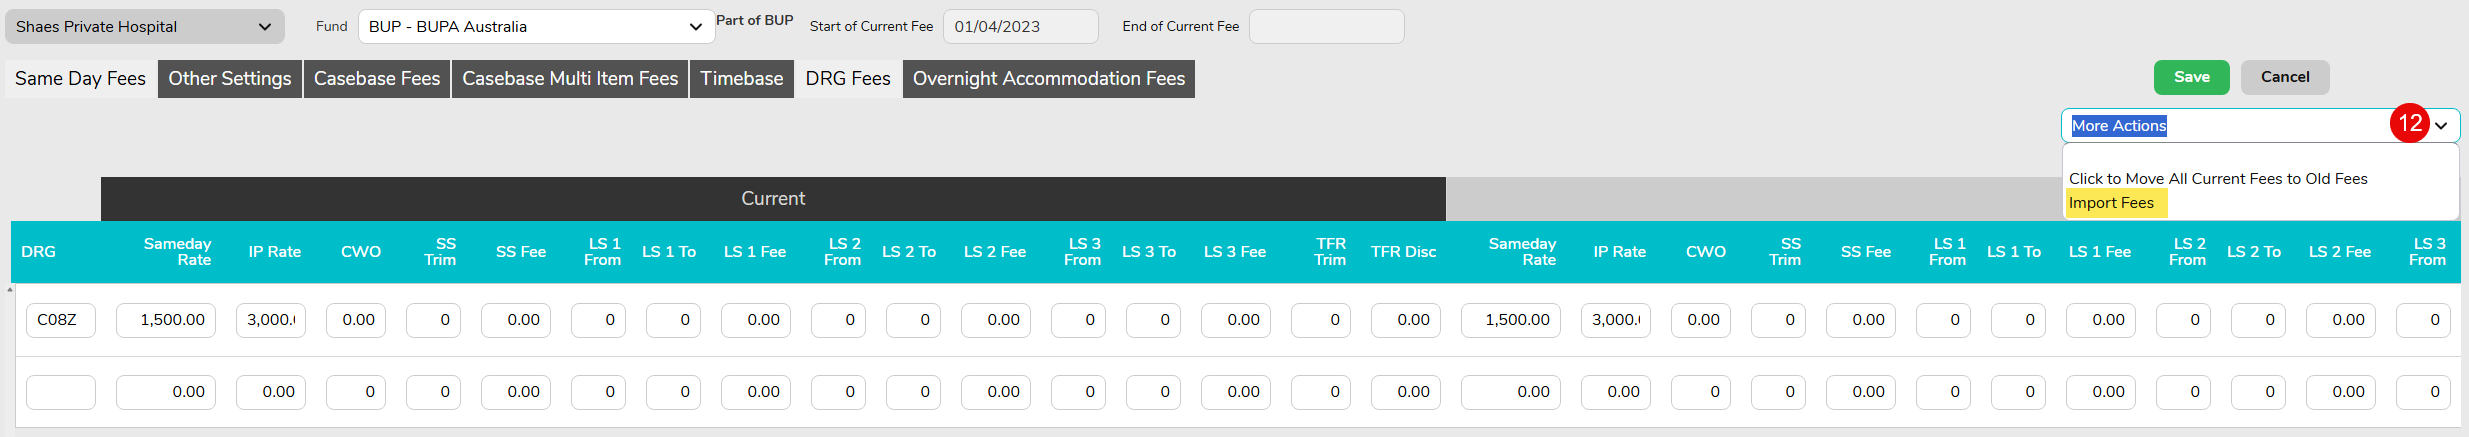This screenshot has height=437, width=2469.
Task: Focus the End of Current Fee field
Action: (x=1326, y=27)
